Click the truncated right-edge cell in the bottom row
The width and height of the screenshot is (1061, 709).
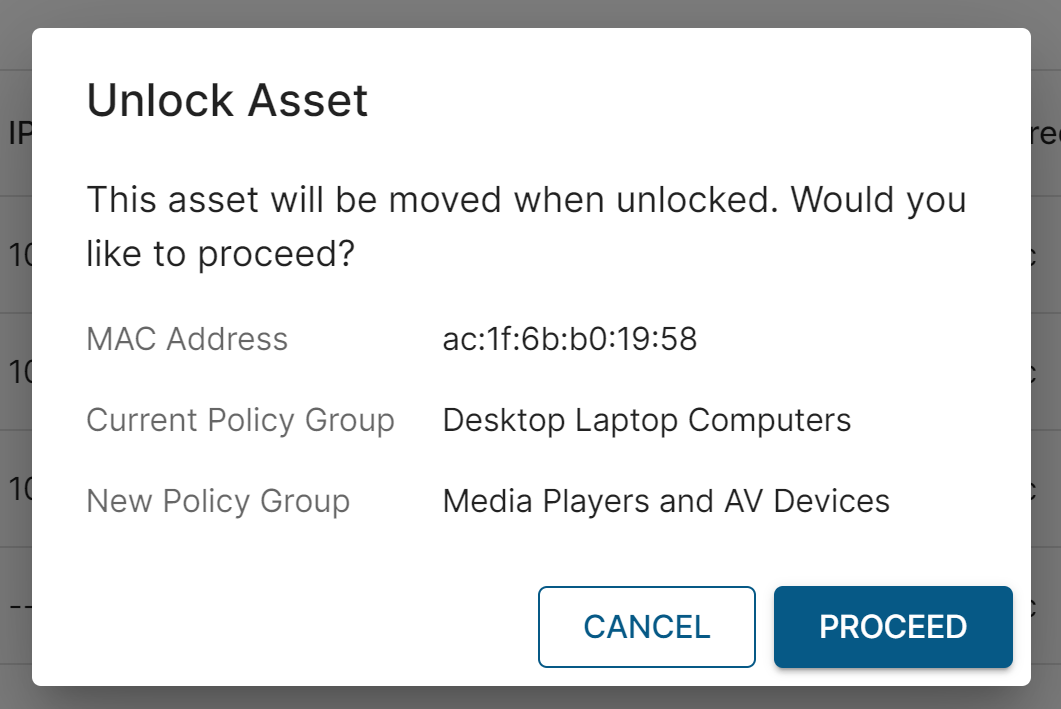click(1046, 606)
